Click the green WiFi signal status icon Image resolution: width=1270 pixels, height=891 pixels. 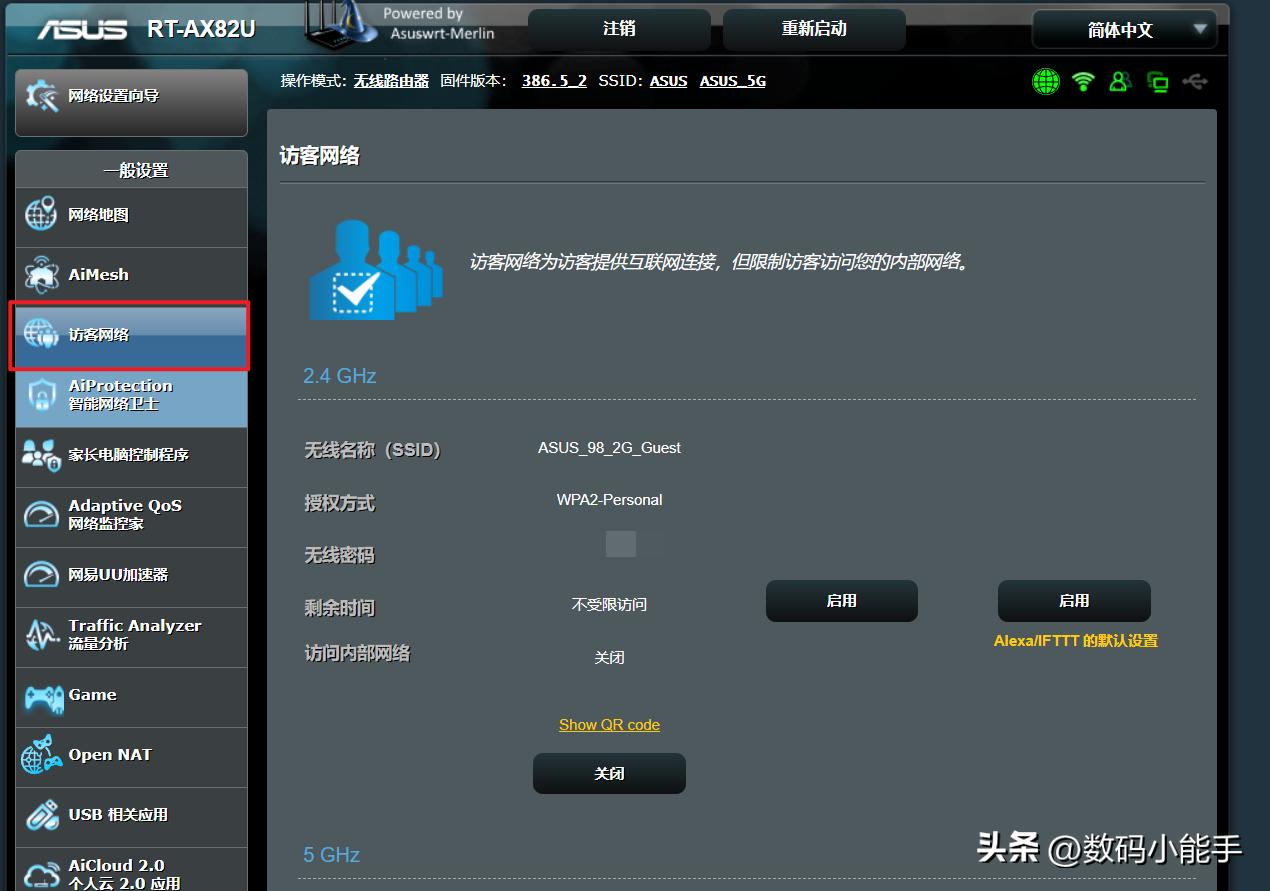[1083, 81]
